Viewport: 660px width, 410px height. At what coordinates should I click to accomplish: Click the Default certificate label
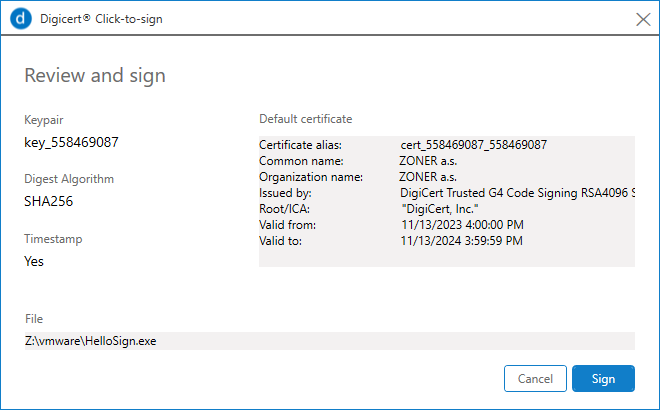[306, 119]
